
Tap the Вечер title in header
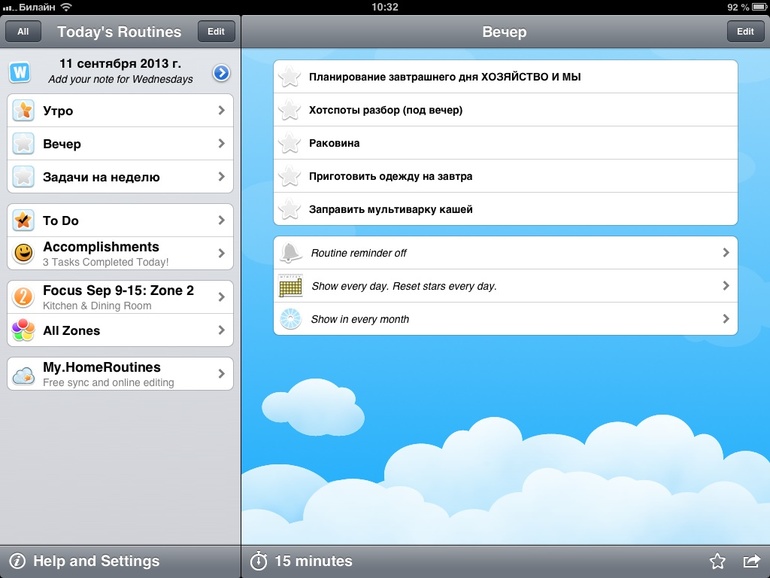point(504,32)
